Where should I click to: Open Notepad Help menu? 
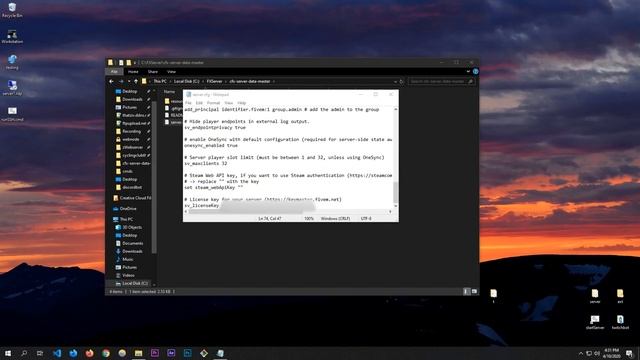click(x=242, y=103)
